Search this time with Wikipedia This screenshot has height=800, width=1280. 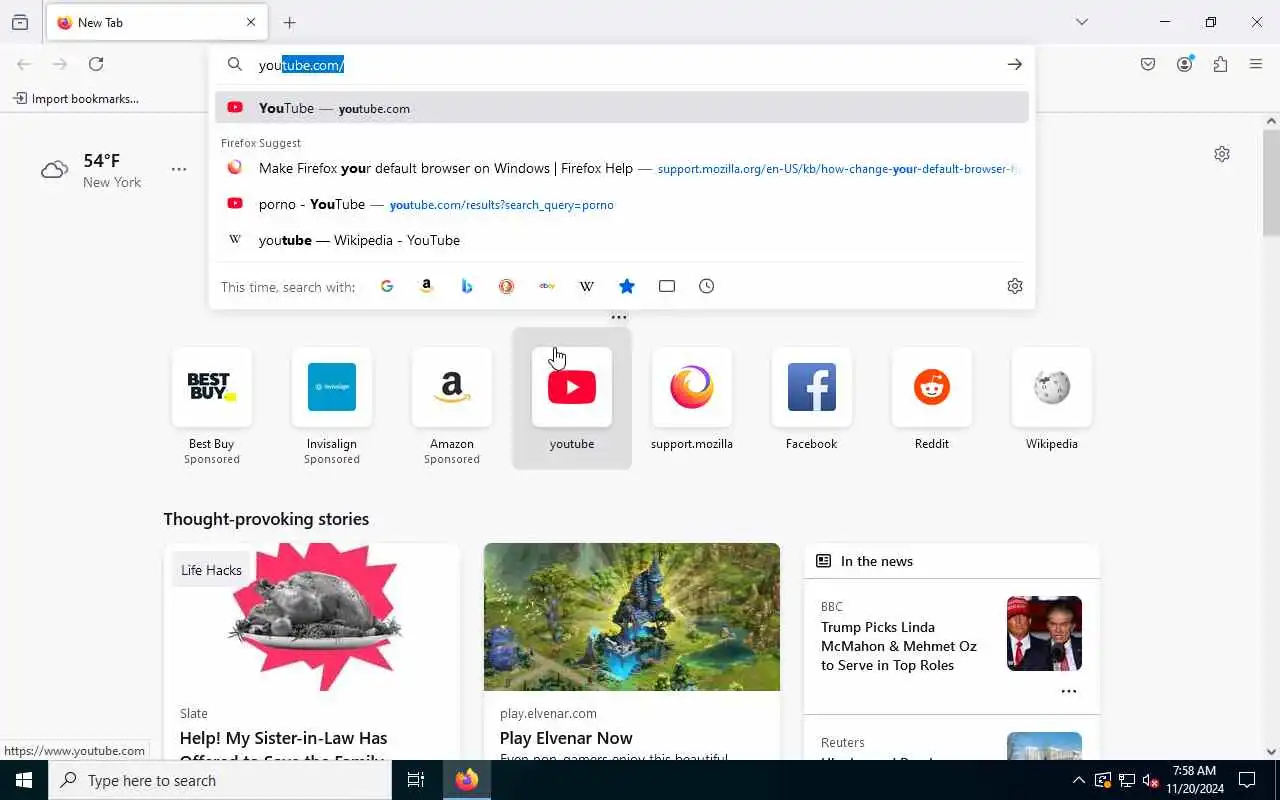click(x=587, y=286)
